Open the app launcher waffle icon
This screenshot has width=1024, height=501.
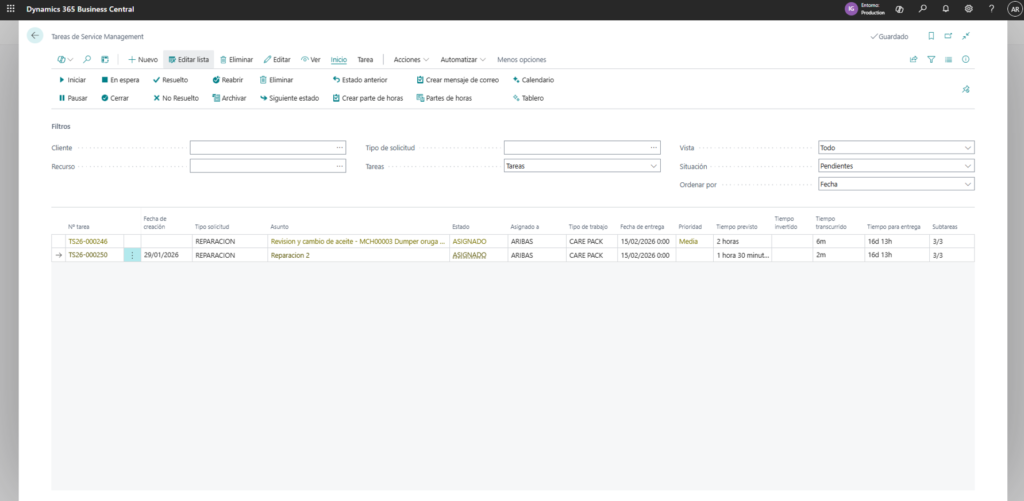[10, 8]
